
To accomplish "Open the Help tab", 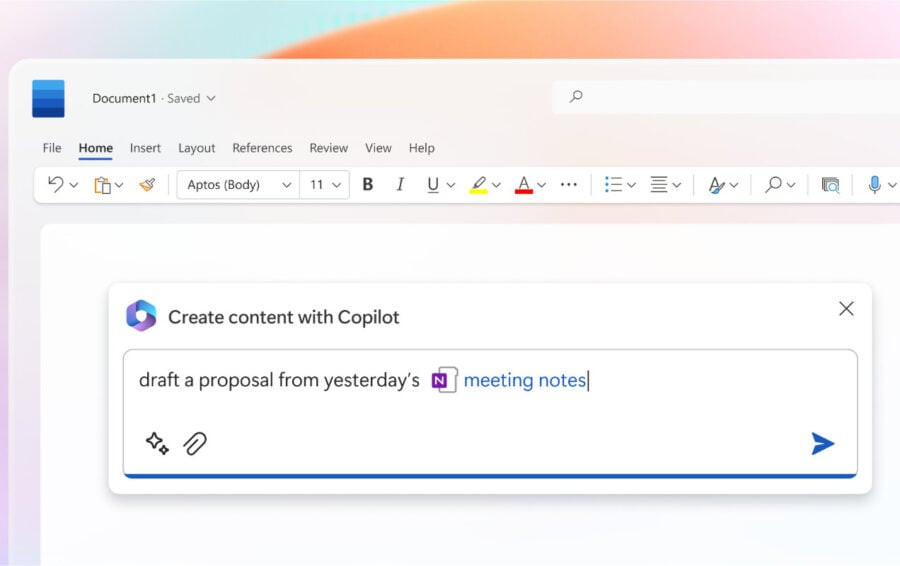I will pos(421,148).
